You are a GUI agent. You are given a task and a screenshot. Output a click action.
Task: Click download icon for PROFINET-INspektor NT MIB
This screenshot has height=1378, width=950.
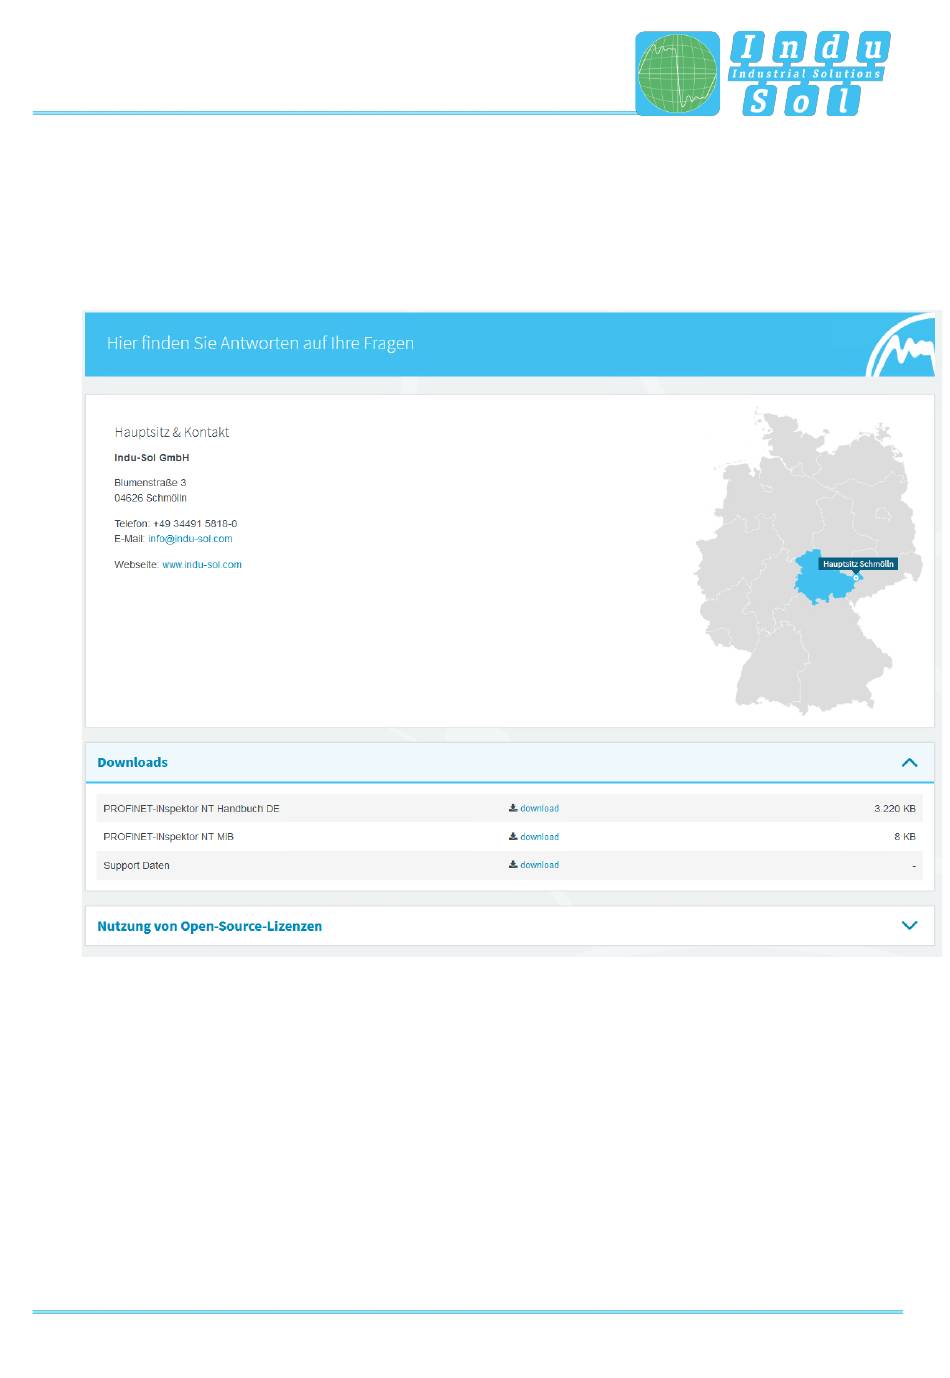pos(513,837)
